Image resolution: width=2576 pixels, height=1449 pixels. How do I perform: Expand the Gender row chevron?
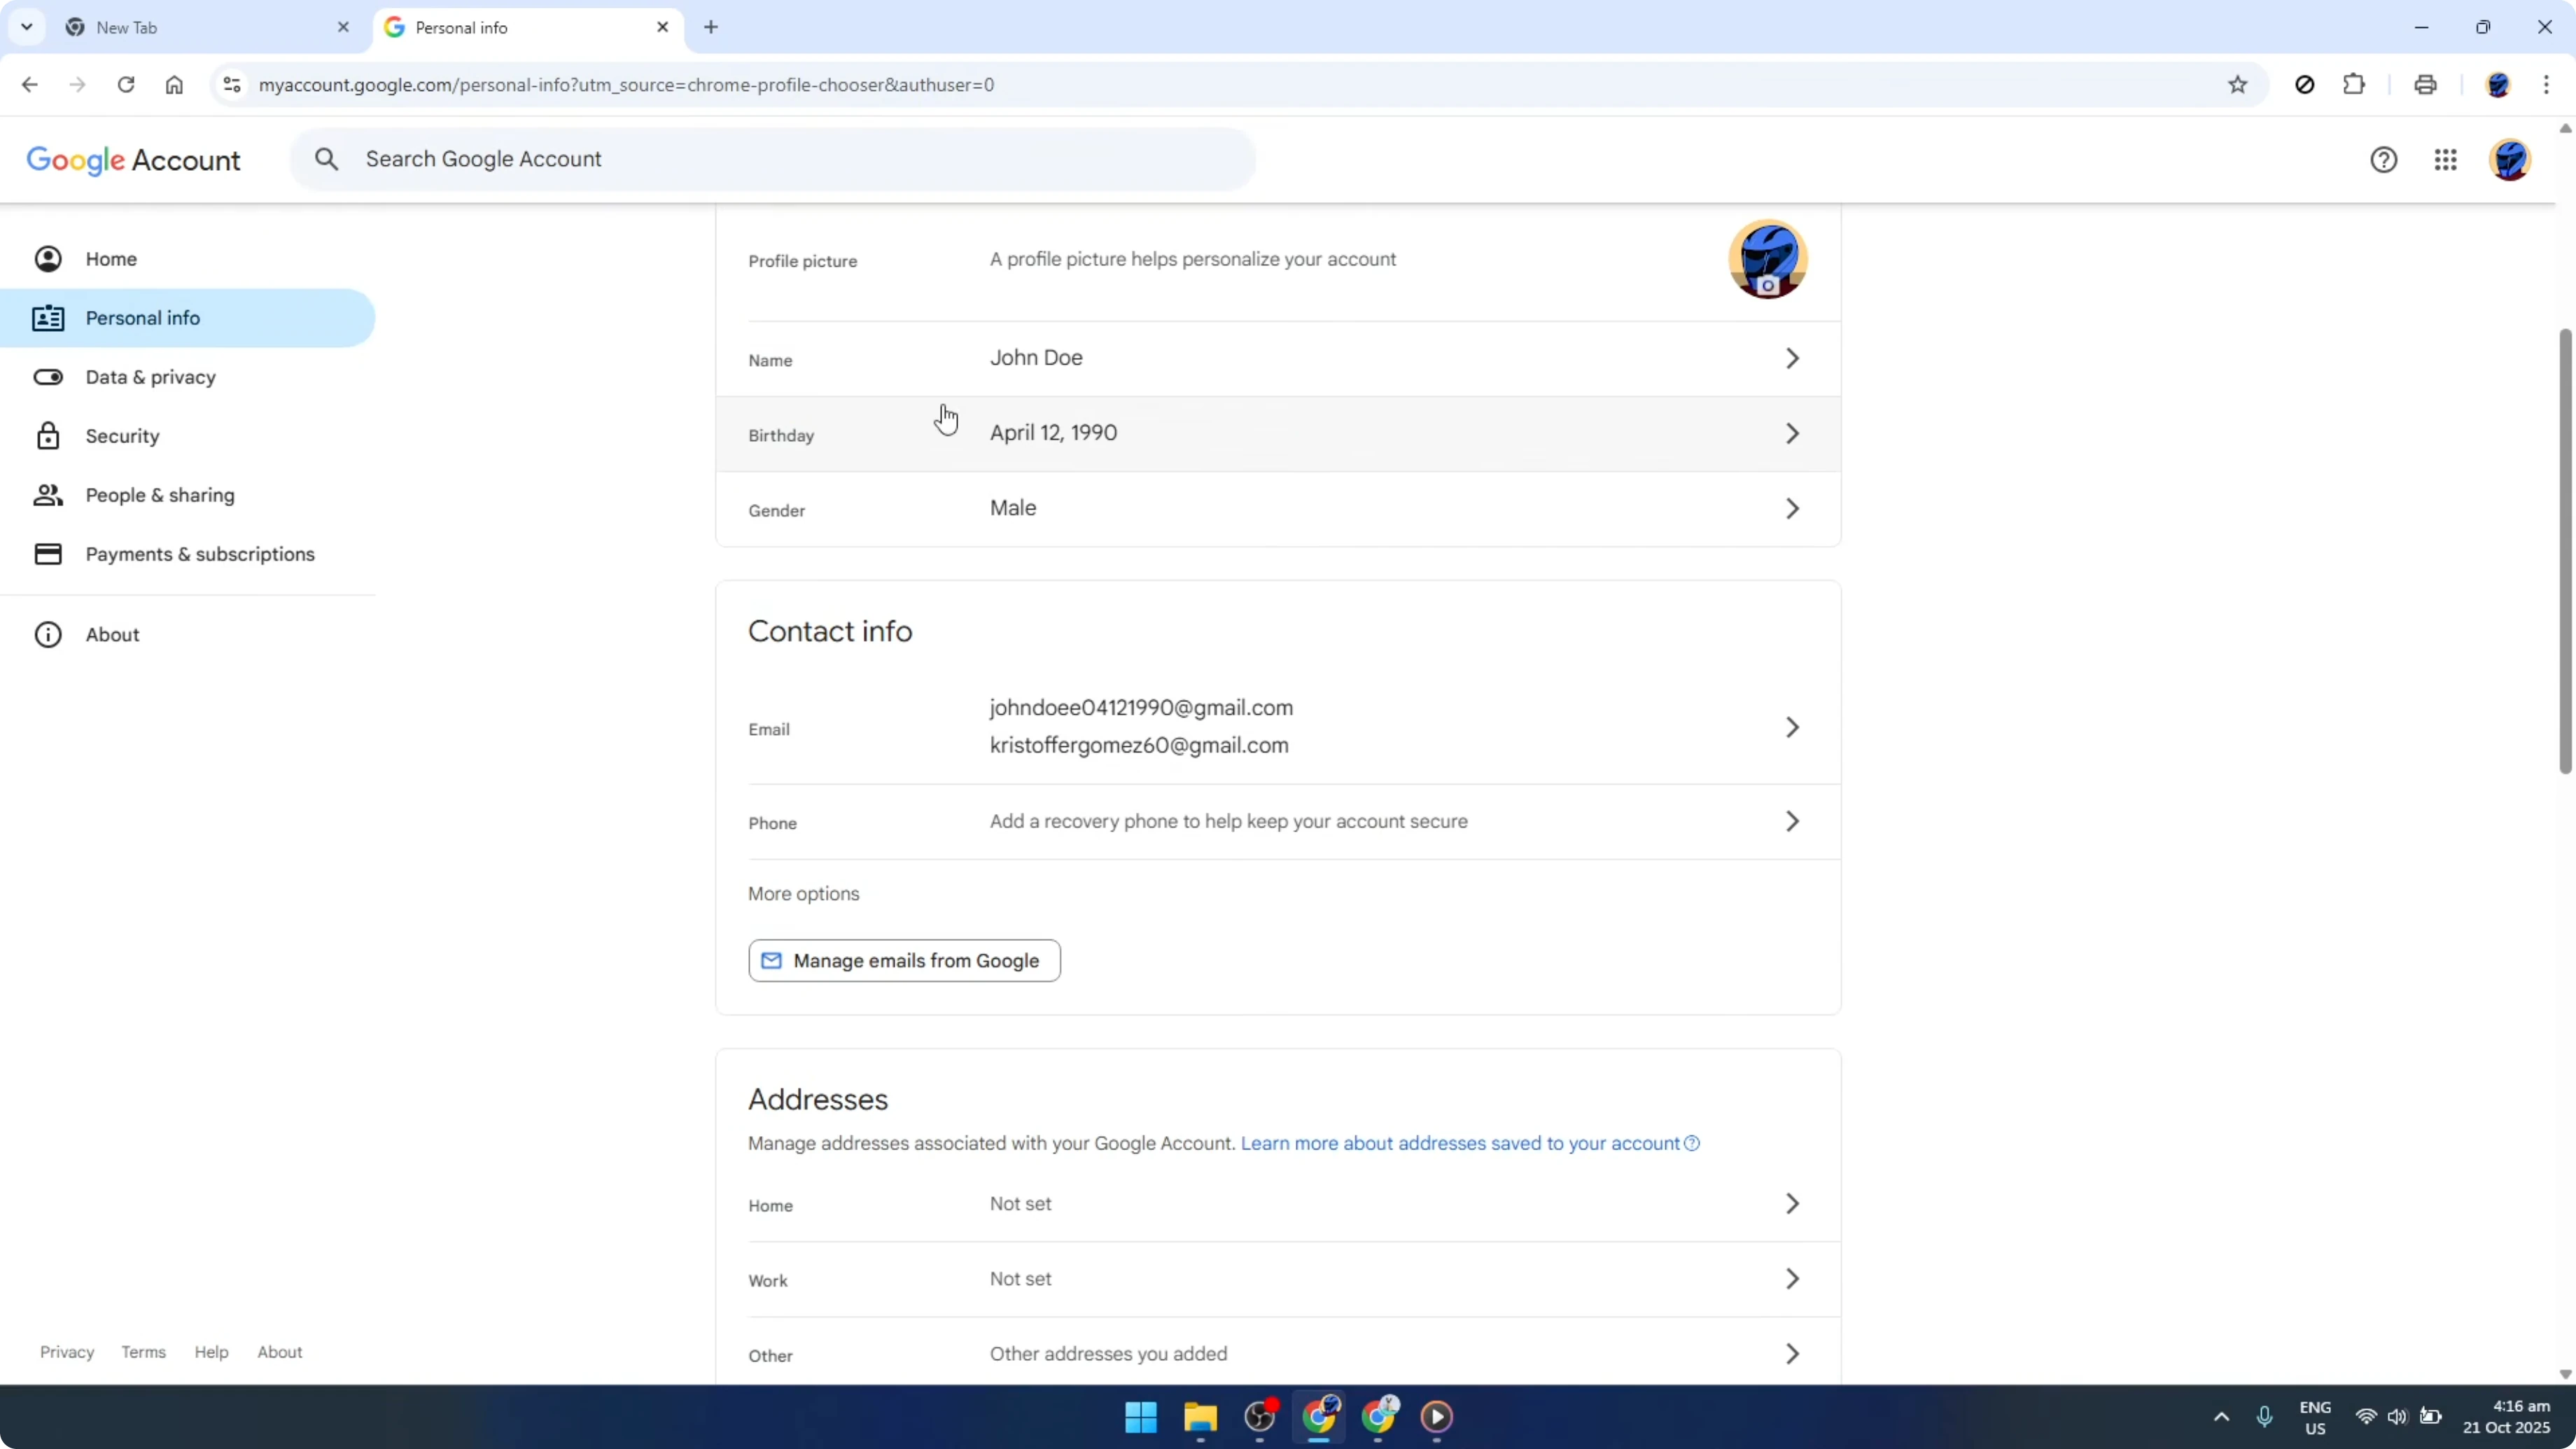(x=1792, y=509)
